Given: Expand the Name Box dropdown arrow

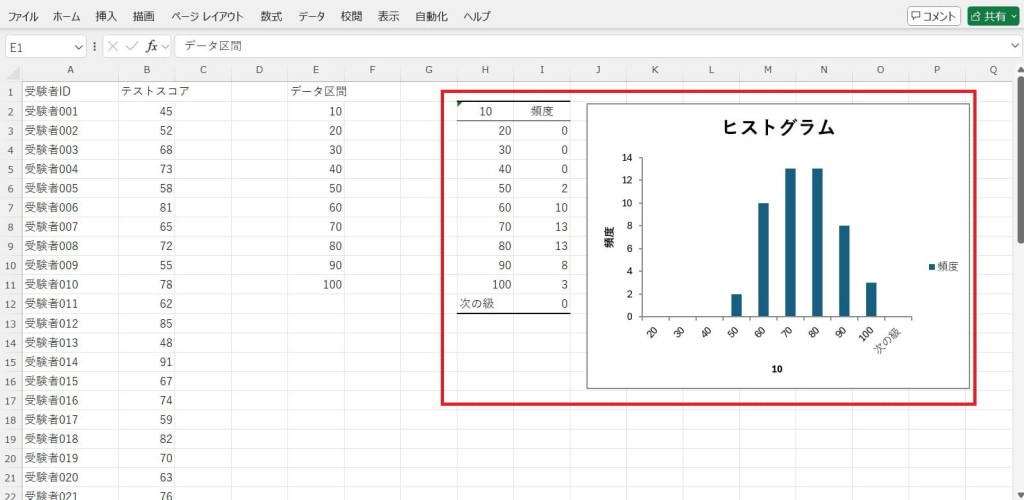Looking at the screenshot, I should [78, 47].
